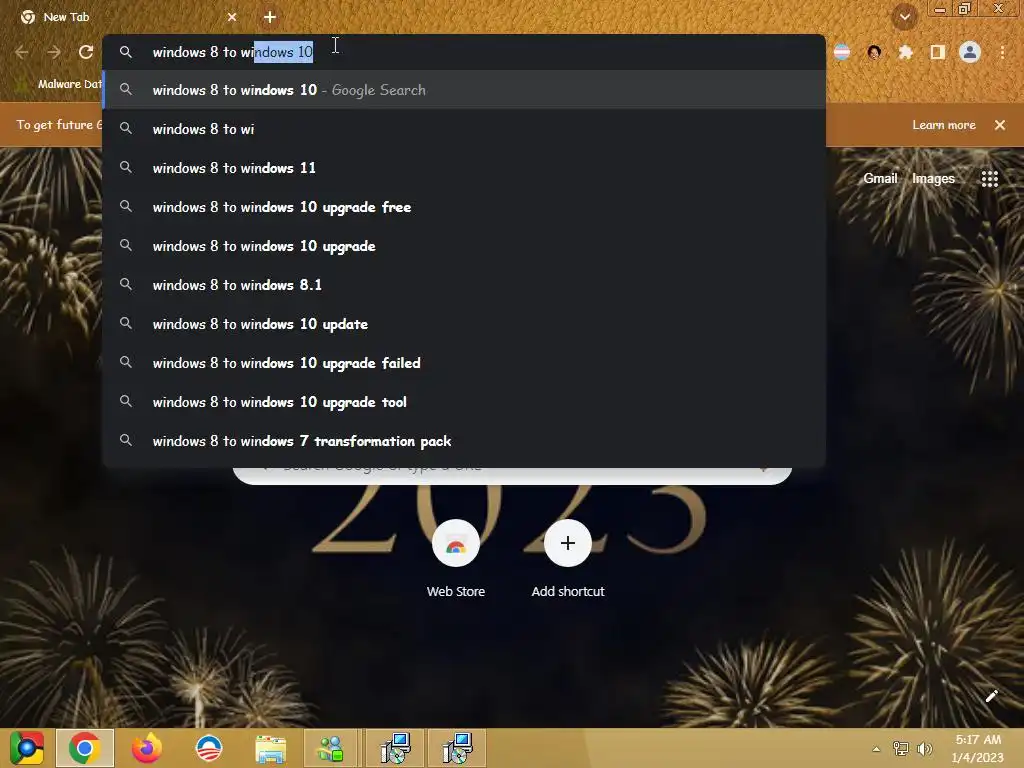Show hidden system tray icons
This screenshot has height=768, width=1024.
pos(876,749)
